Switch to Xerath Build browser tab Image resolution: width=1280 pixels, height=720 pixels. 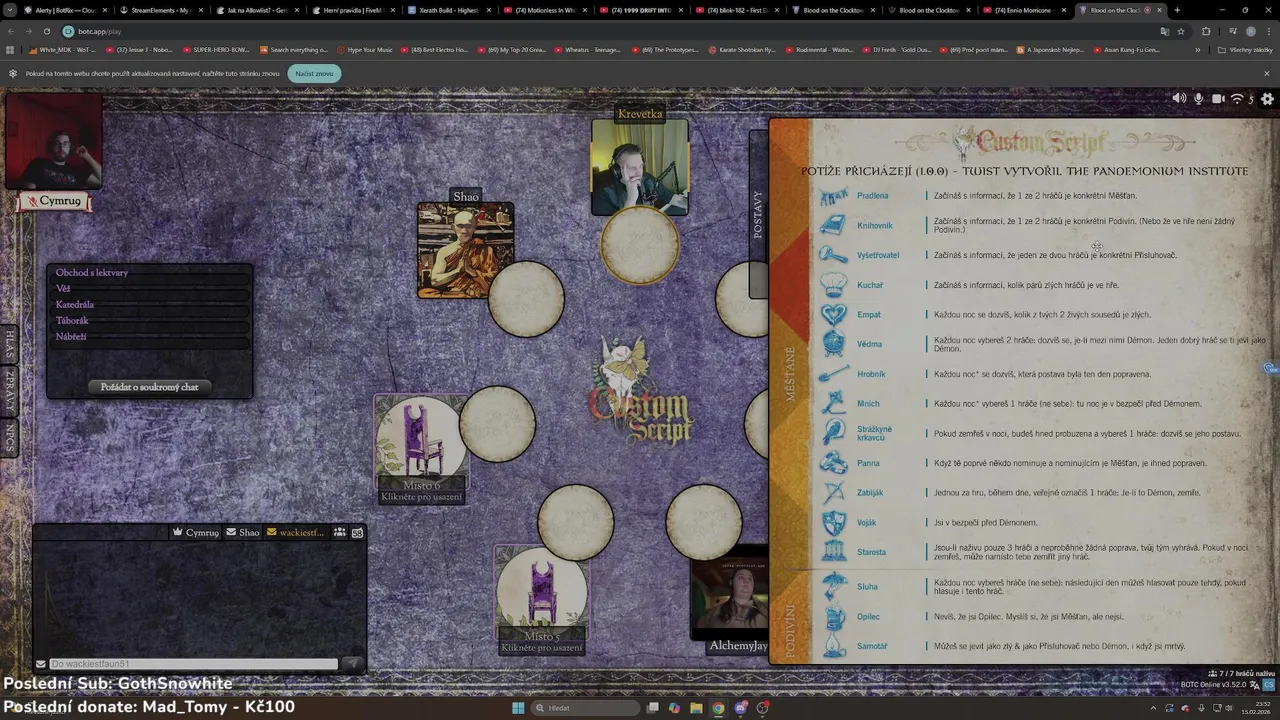(448, 10)
